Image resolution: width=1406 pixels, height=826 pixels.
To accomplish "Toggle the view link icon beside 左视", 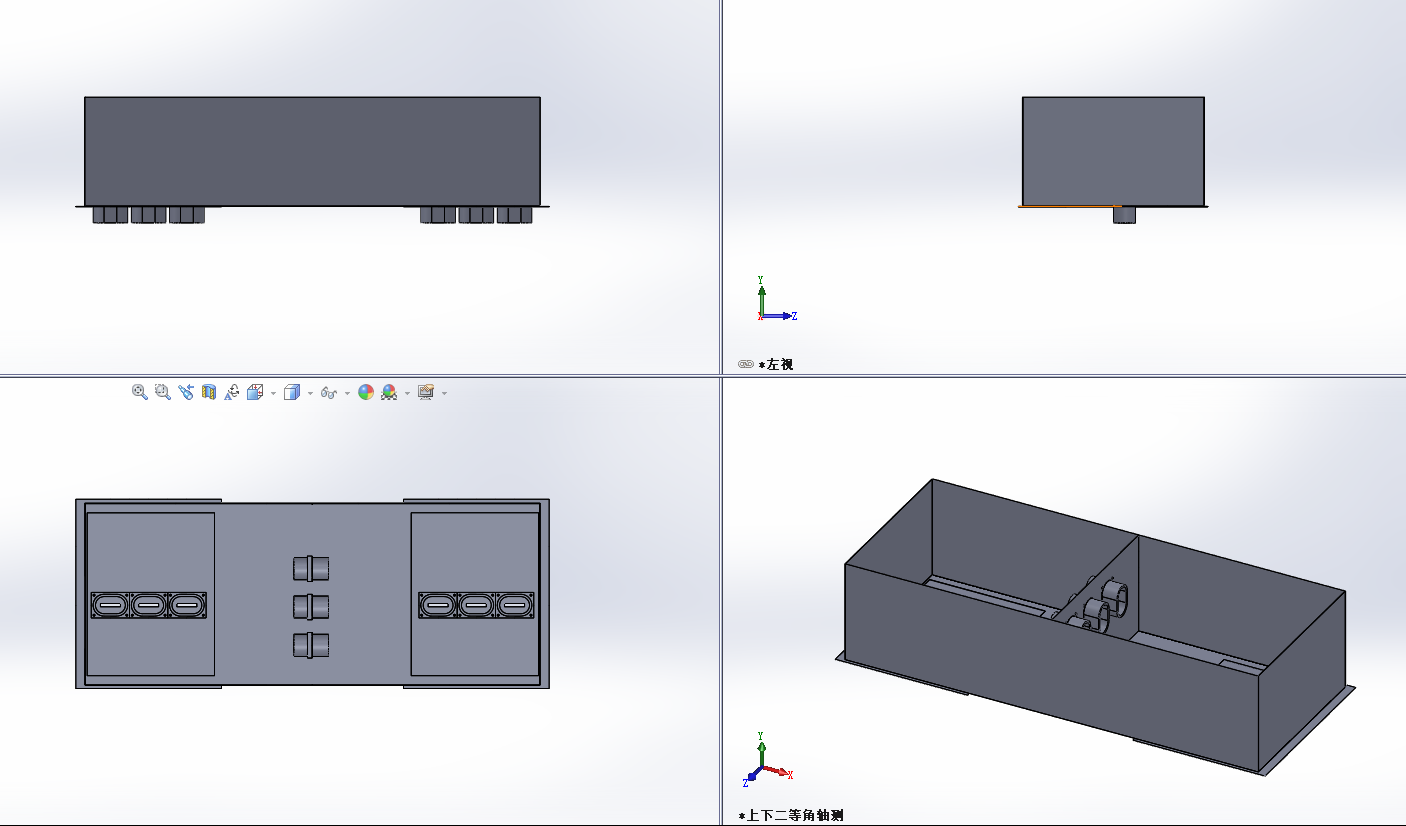I will [x=746, y=364].
